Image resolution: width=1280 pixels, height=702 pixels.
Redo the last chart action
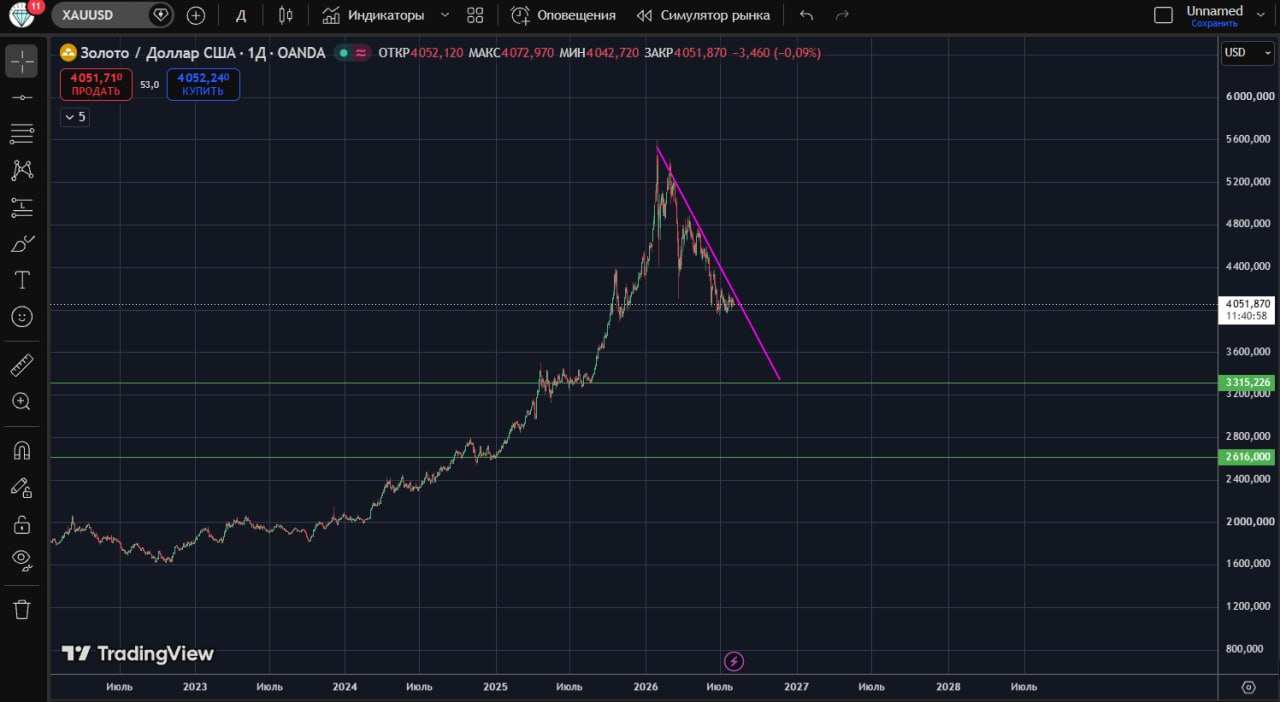[842, 15]
